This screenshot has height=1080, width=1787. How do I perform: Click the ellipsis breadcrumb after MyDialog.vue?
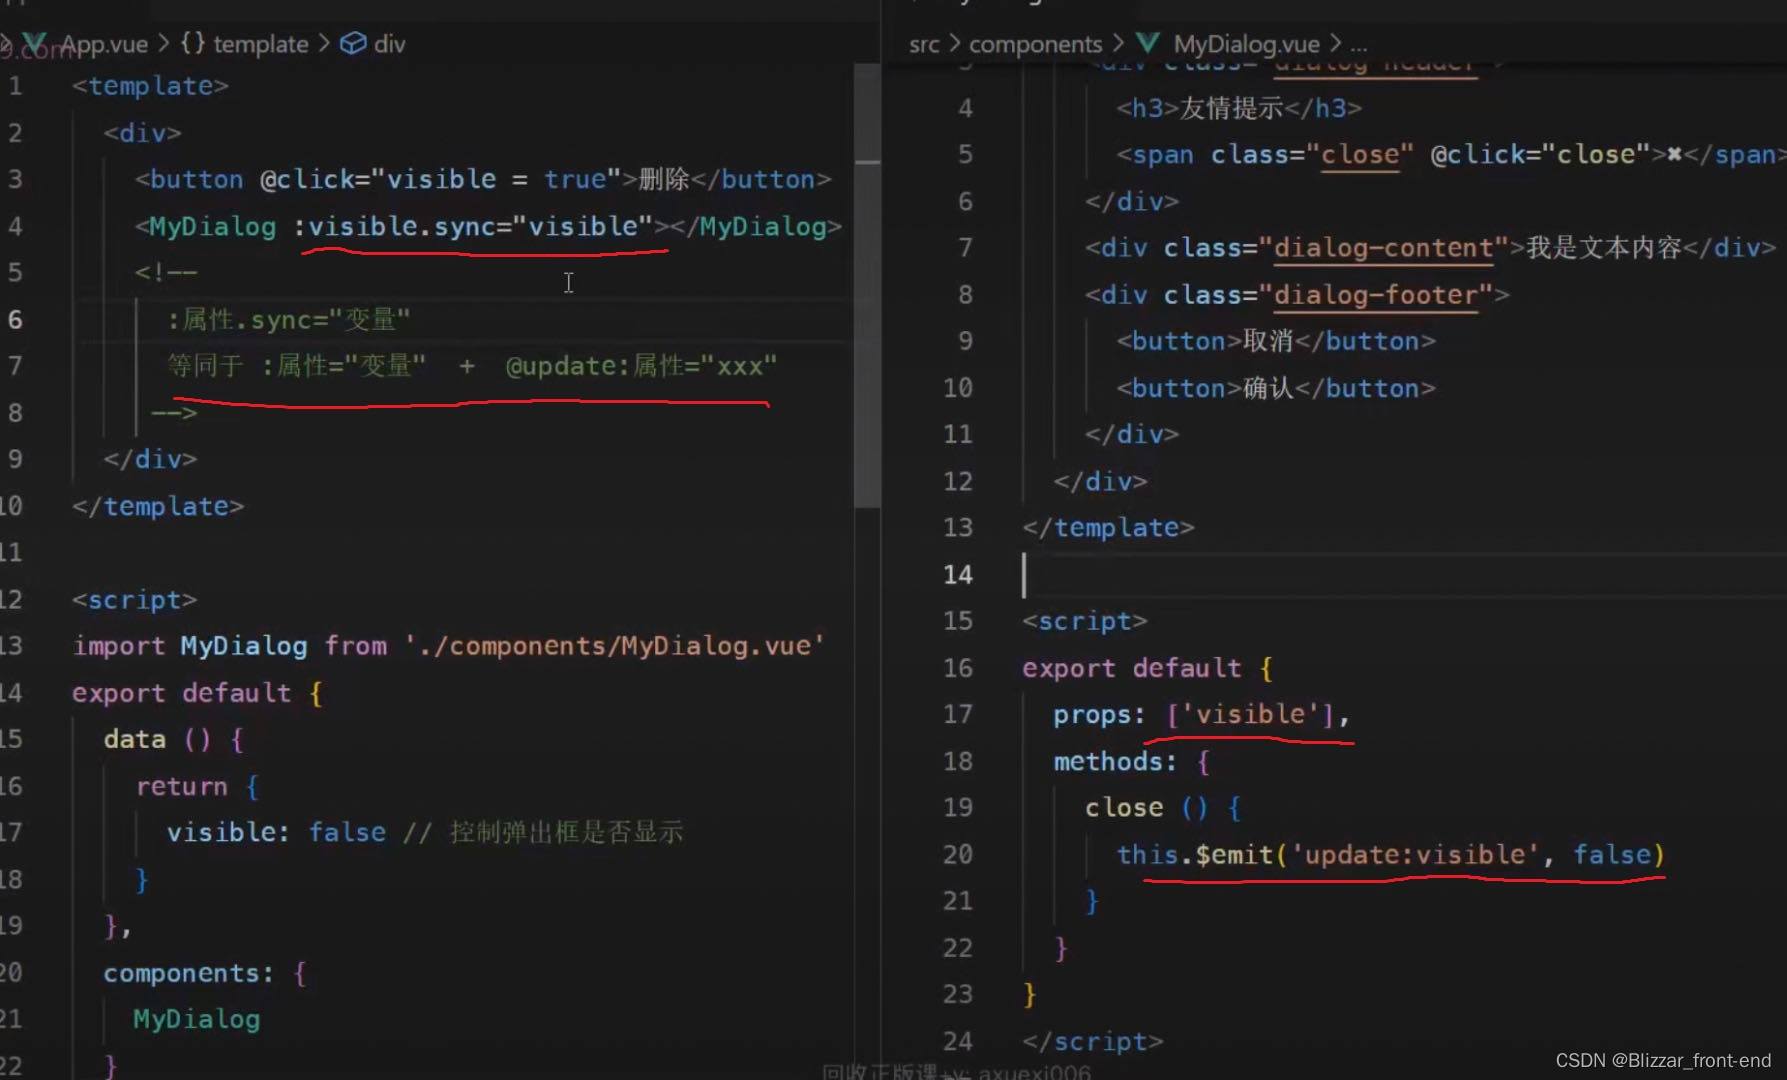(x=1358, y=46)
